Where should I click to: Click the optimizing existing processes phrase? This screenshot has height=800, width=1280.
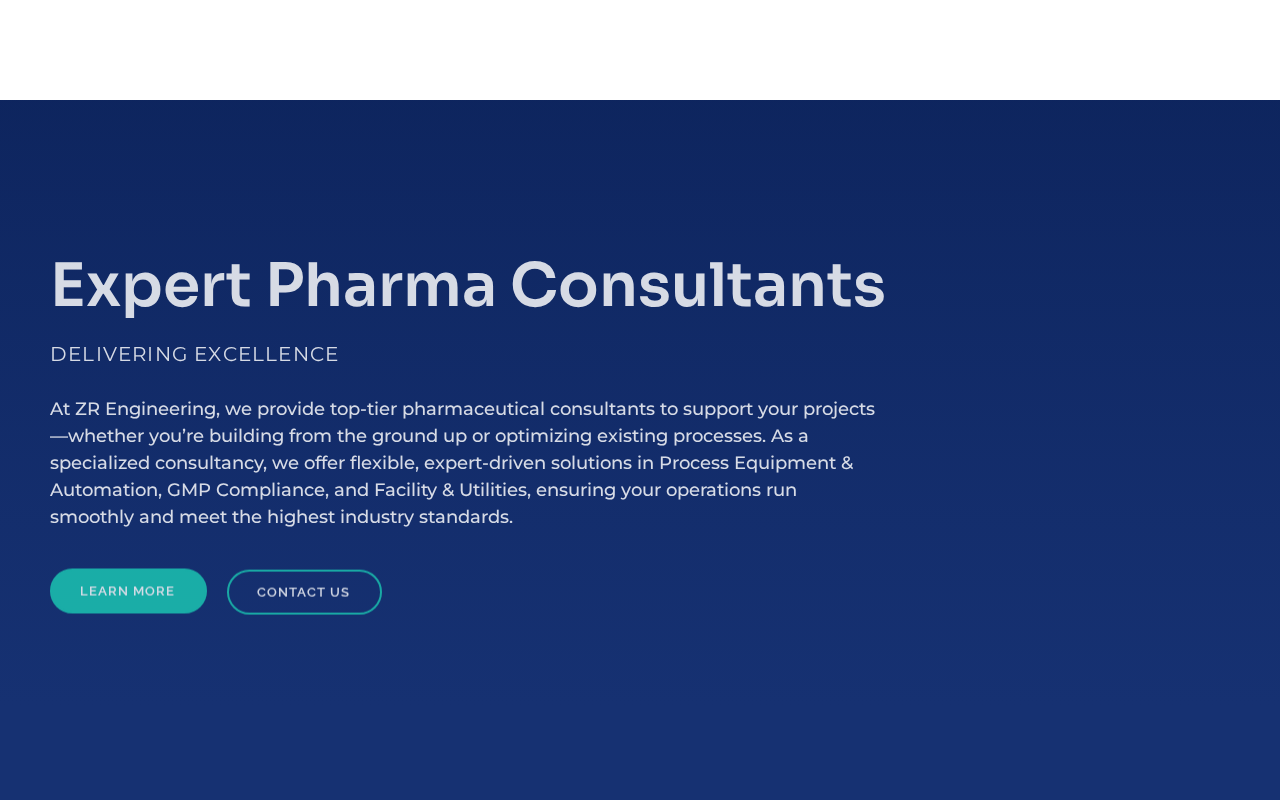click(629, 436)
